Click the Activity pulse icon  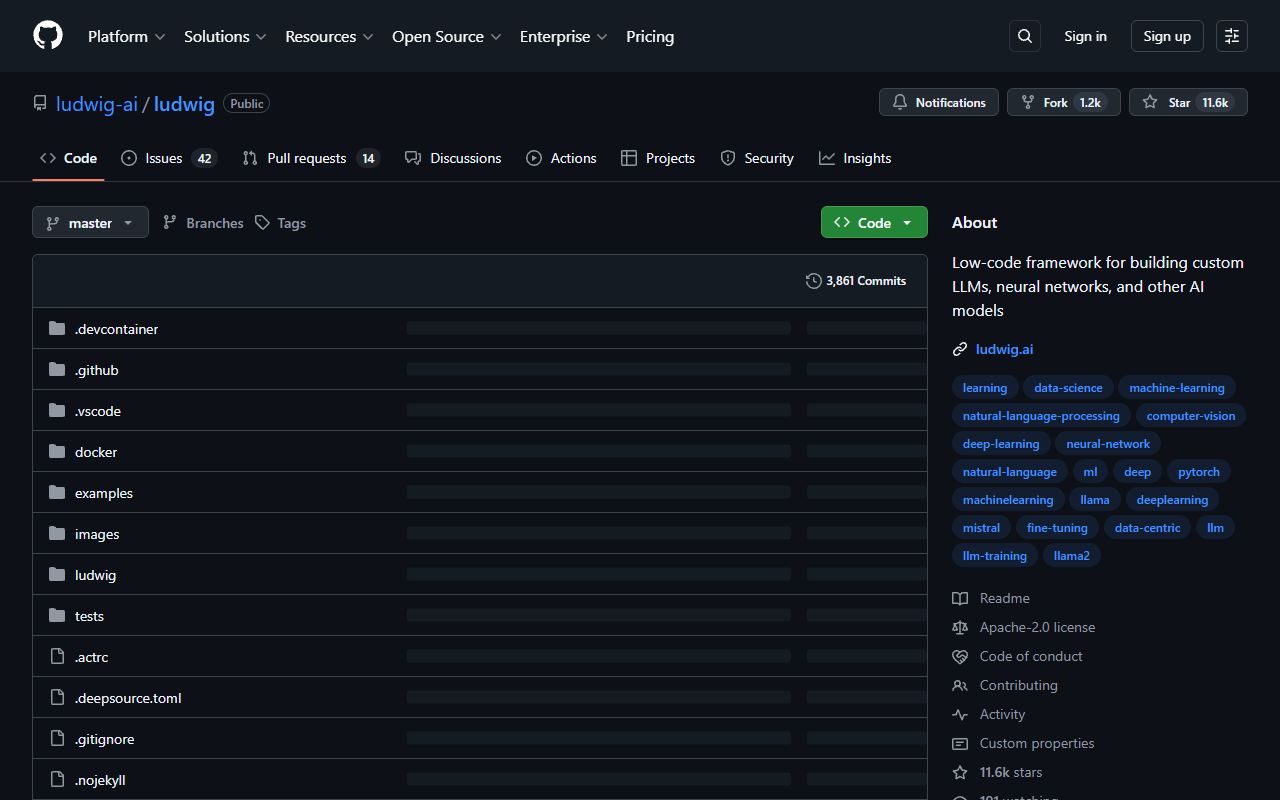pyautogui.click(x=960, y=714)
